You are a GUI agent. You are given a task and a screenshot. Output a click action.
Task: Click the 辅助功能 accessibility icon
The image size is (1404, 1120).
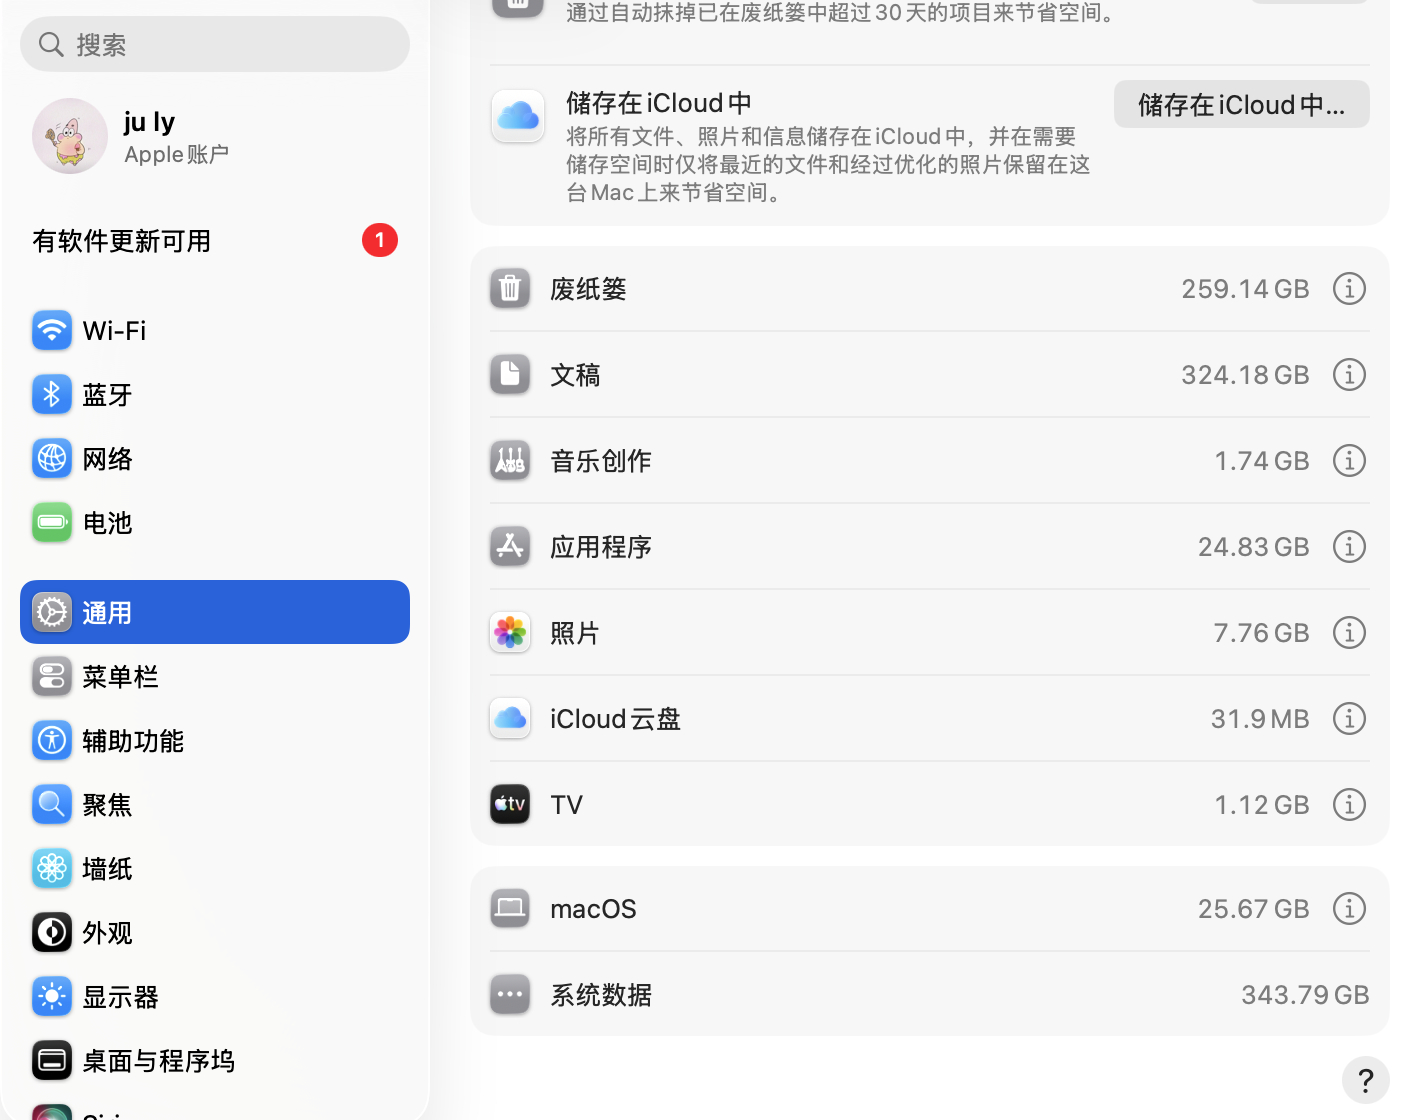pyautogui.click(x=52, y=740)
